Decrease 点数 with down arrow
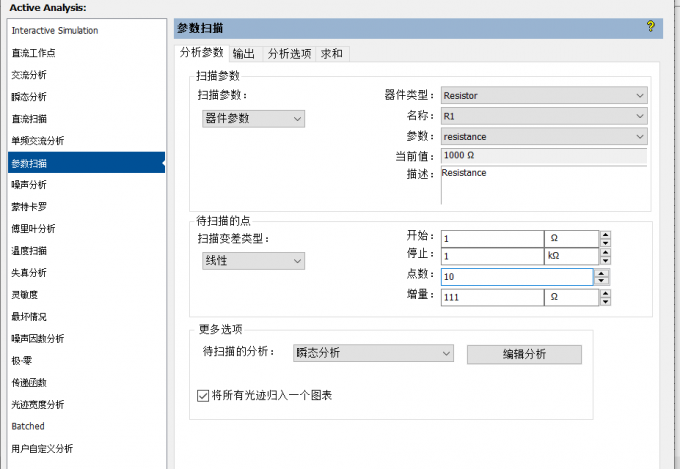The height and width of the screenshot is (469, 680). coord(601,281)
